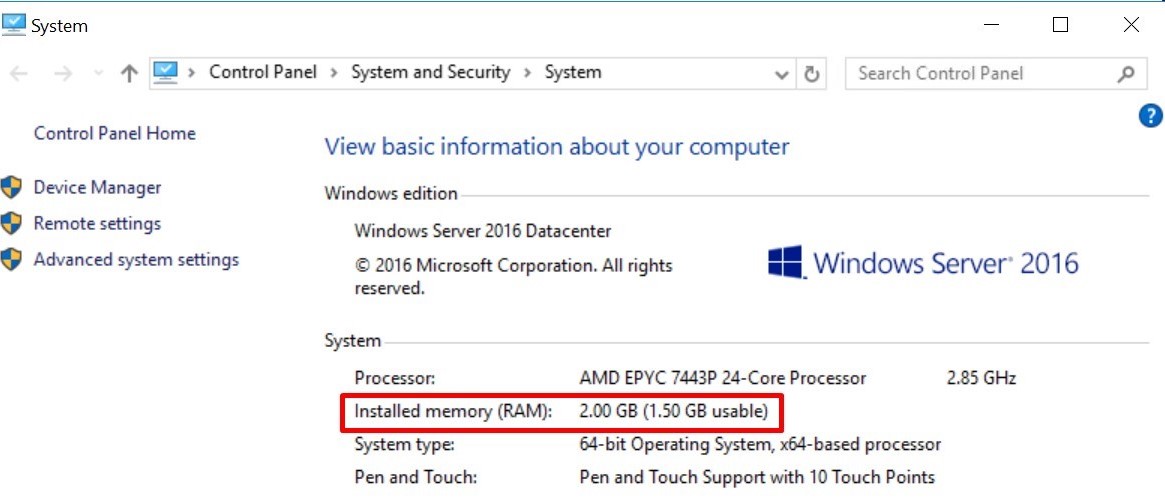Refresh the System page

tap(812, 74)
